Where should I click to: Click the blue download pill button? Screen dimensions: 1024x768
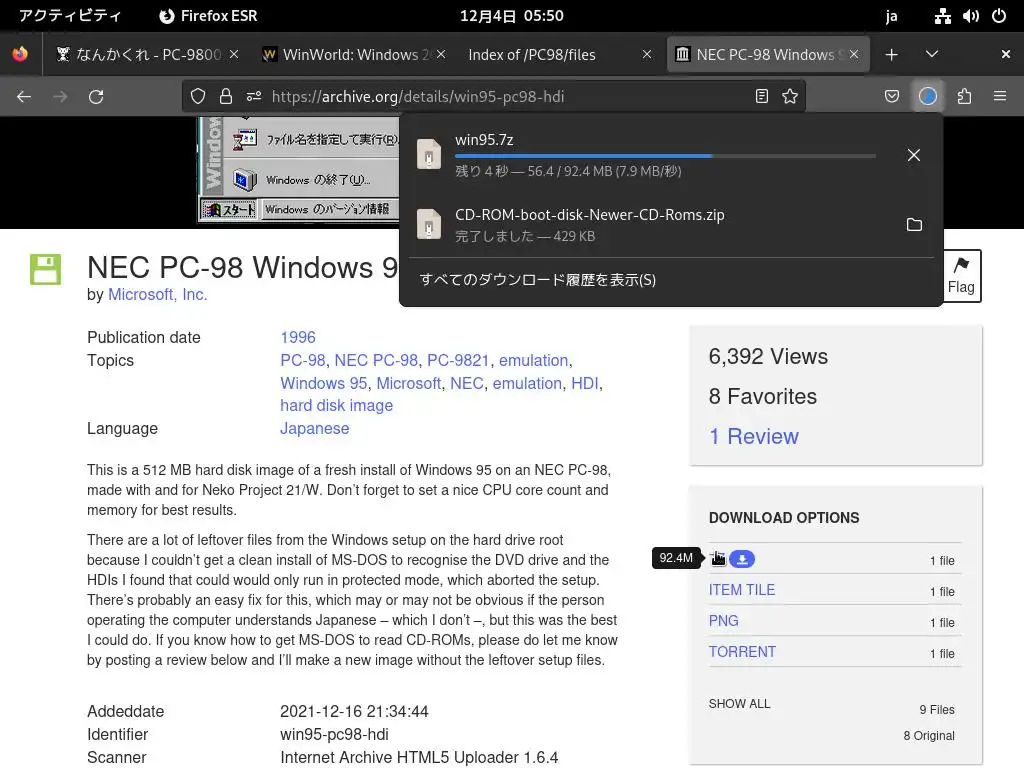[x=742, y=559]
